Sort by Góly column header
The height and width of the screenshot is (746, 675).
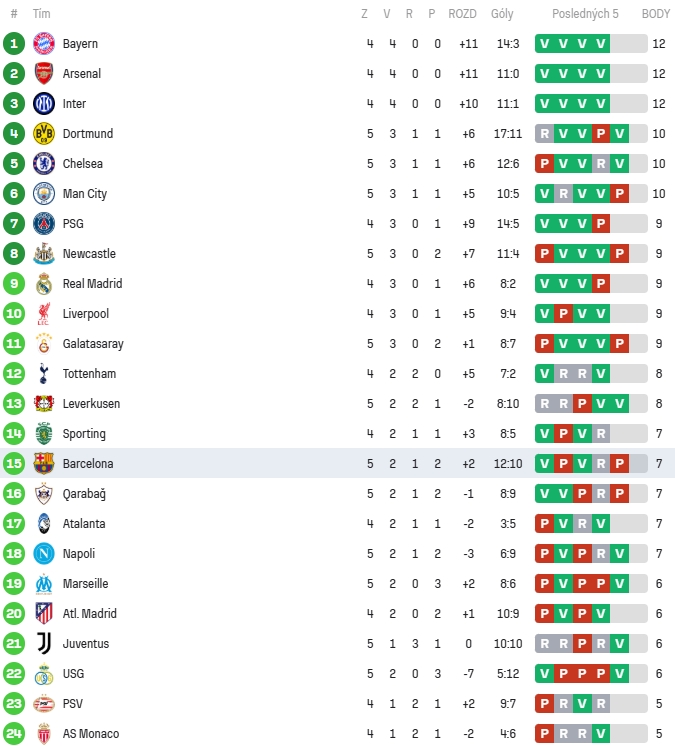[502, 14]
